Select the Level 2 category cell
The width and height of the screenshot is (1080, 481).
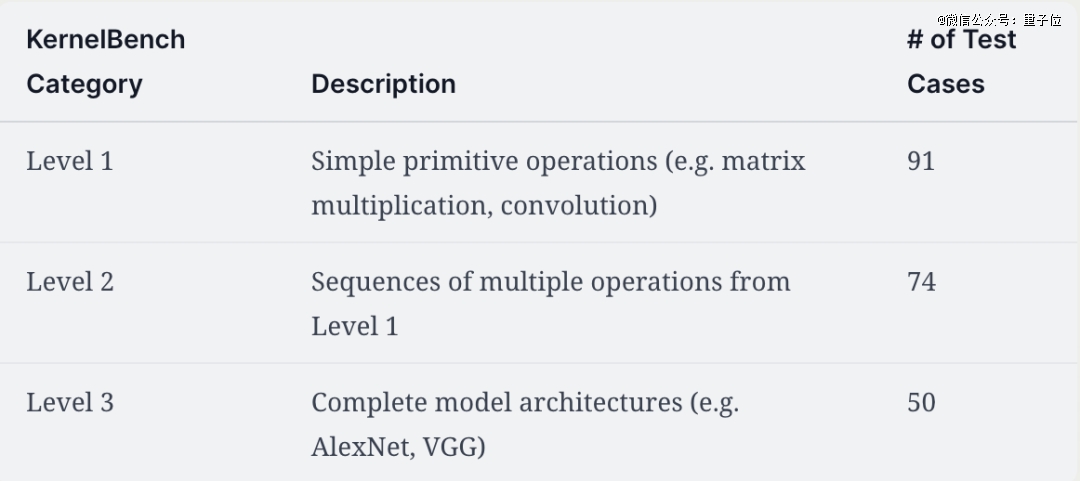pyautogui.click(x=70, y=282)
